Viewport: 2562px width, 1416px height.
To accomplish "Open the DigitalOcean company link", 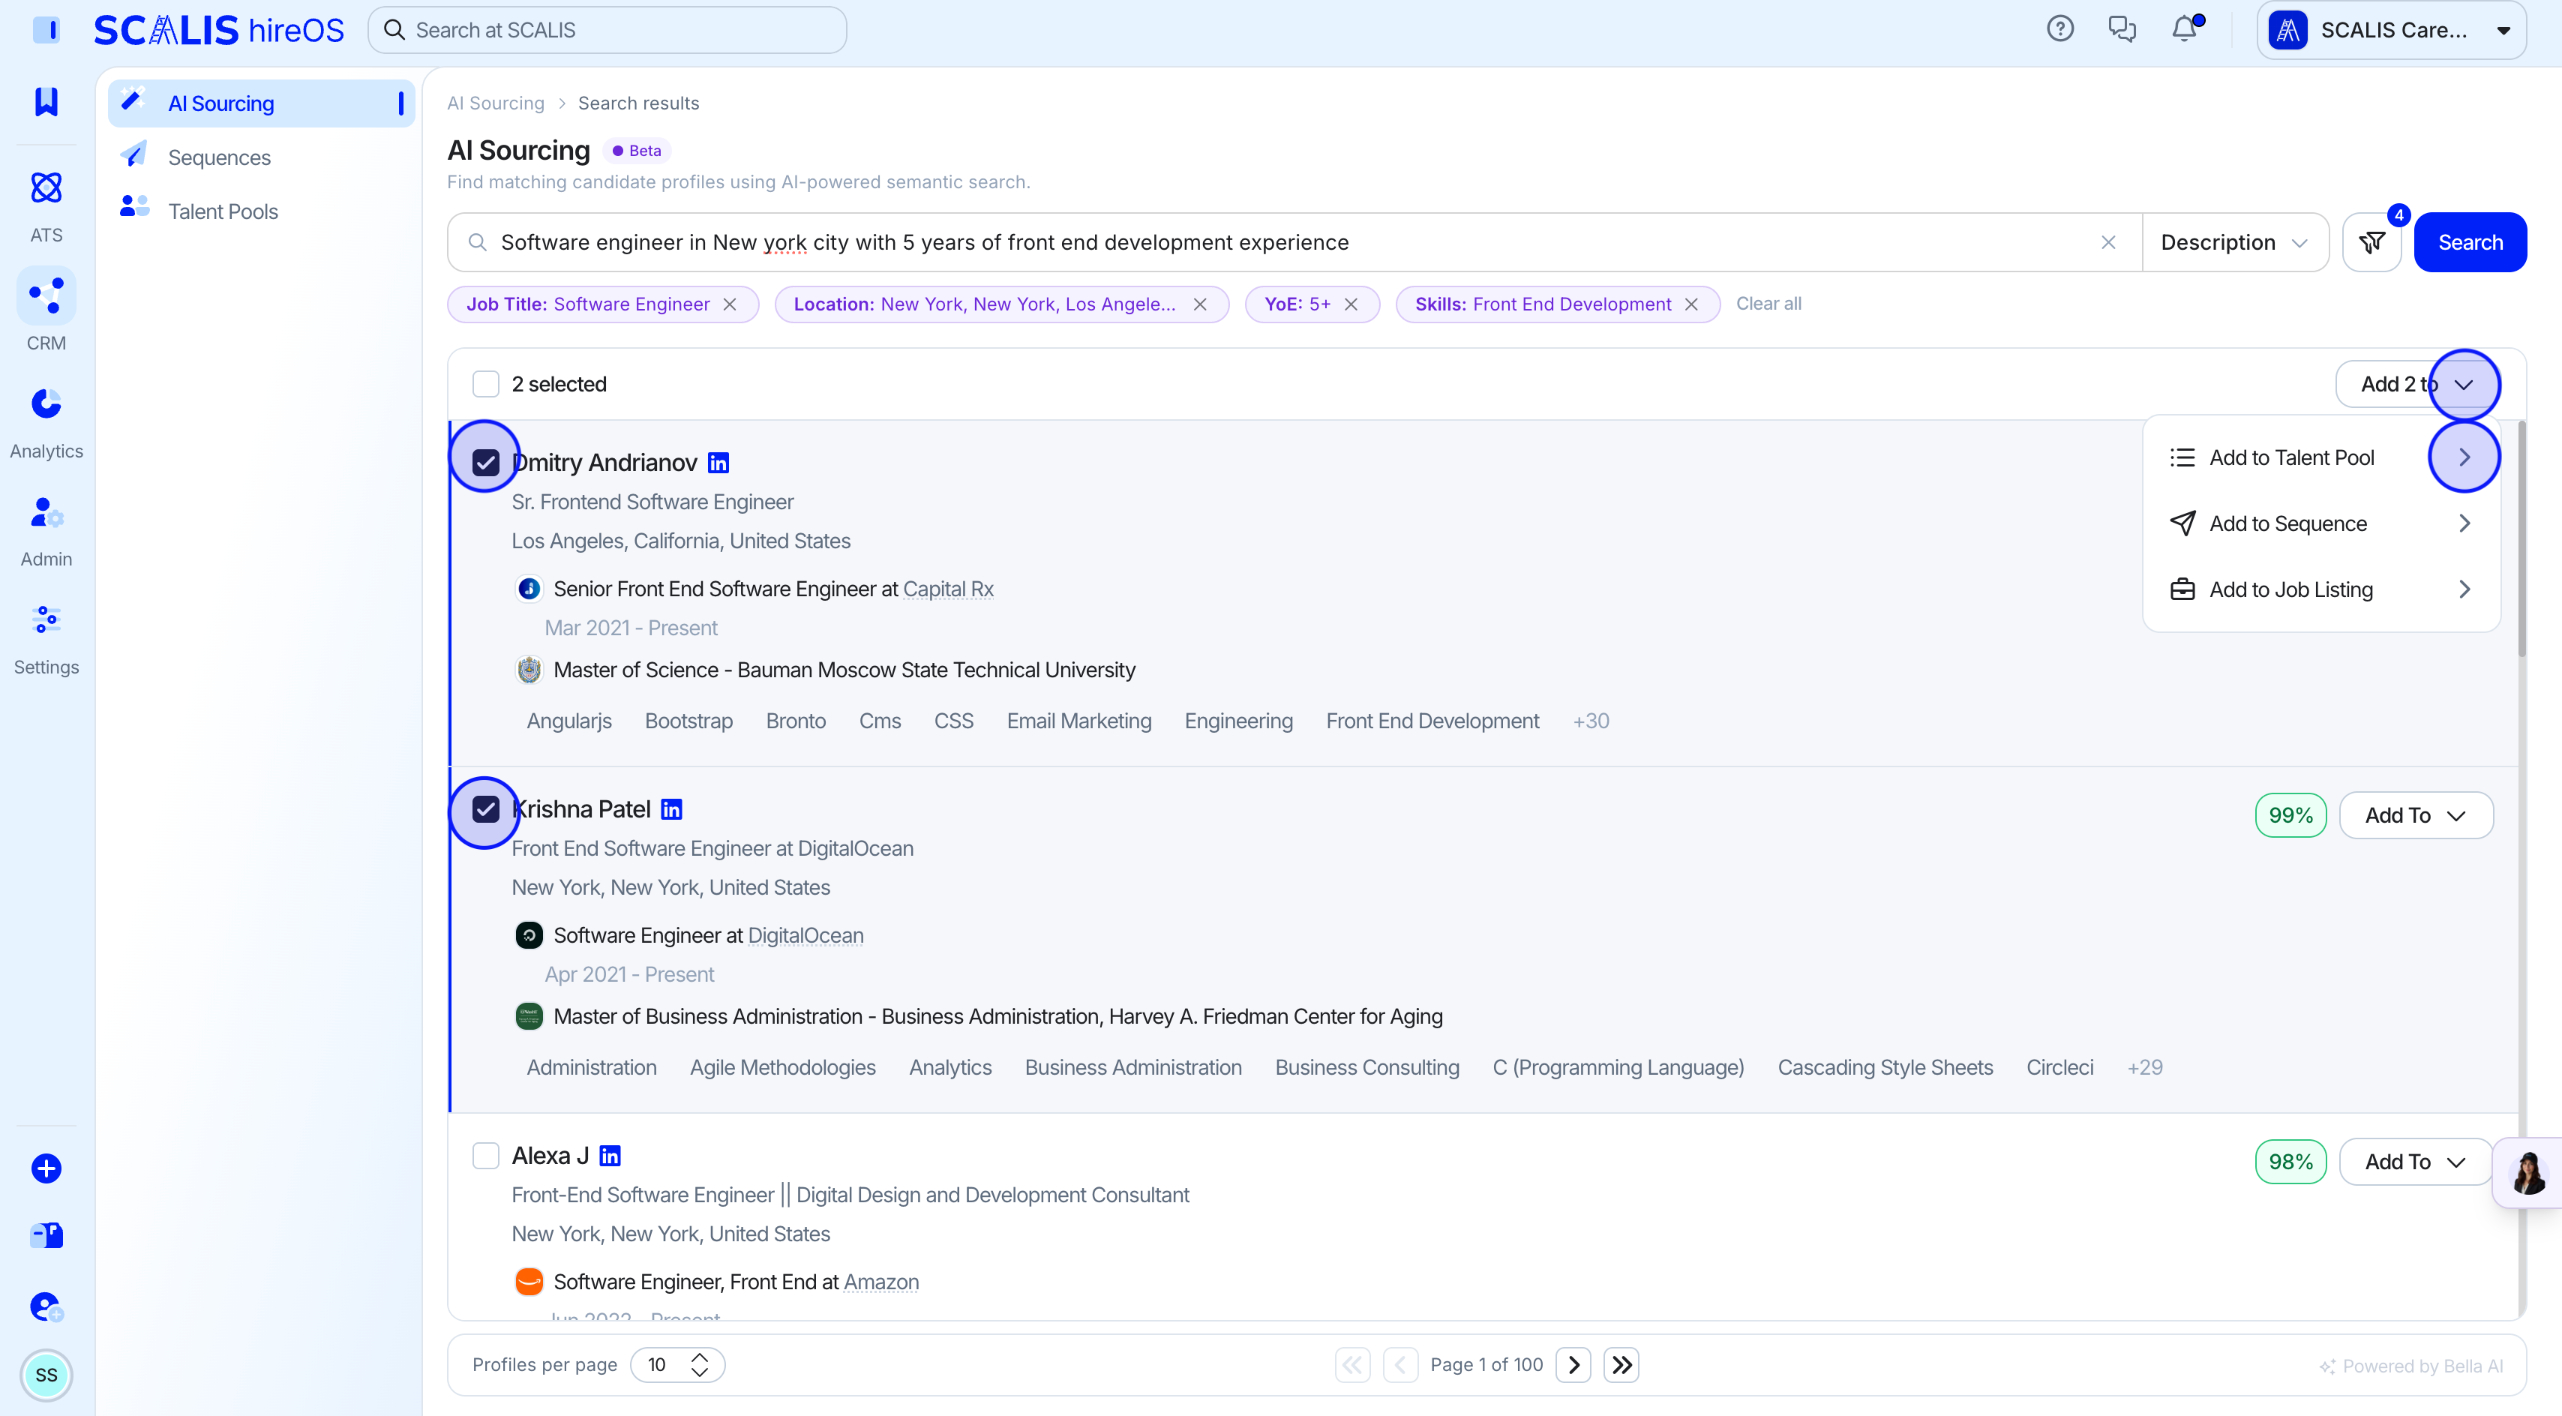I will point(805,936).
